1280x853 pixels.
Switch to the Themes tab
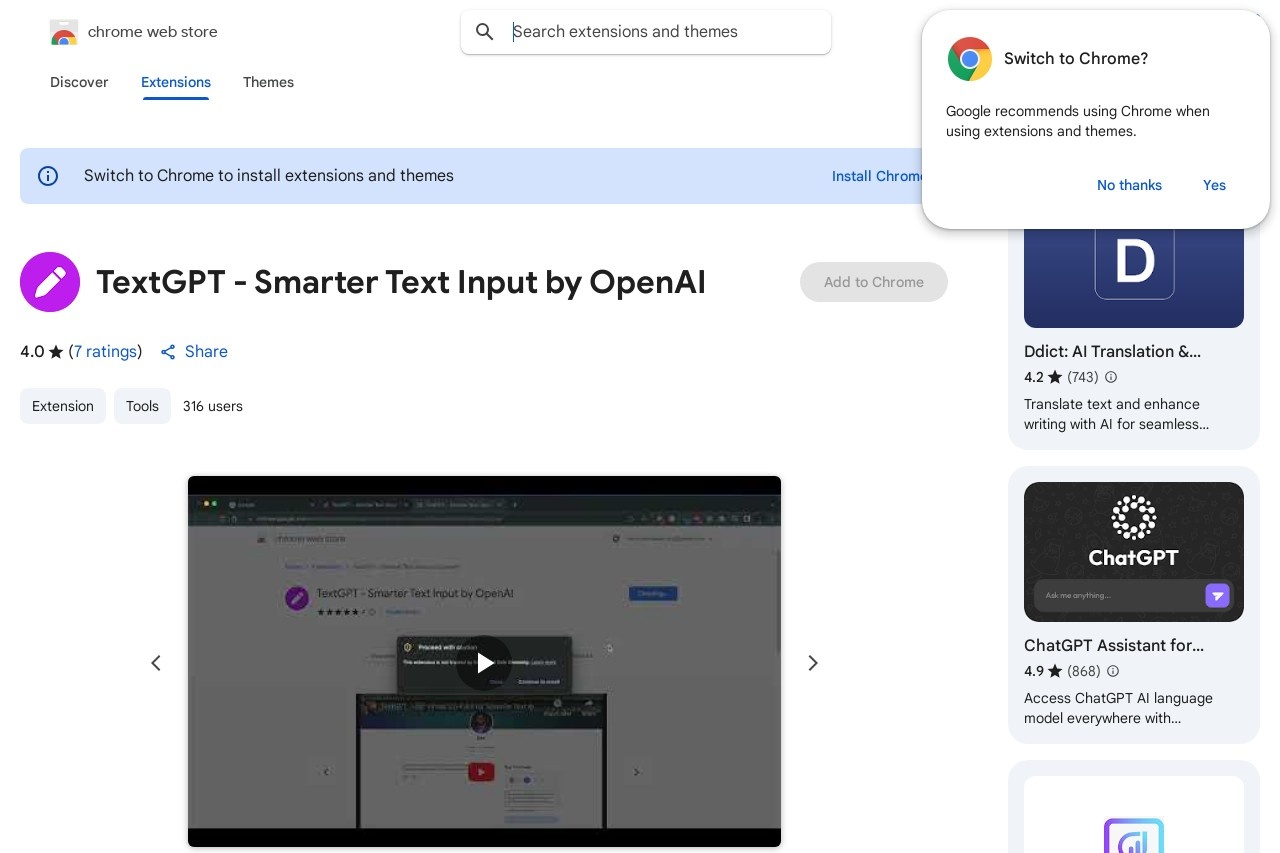pyautogui.click(x=268, y=82)
